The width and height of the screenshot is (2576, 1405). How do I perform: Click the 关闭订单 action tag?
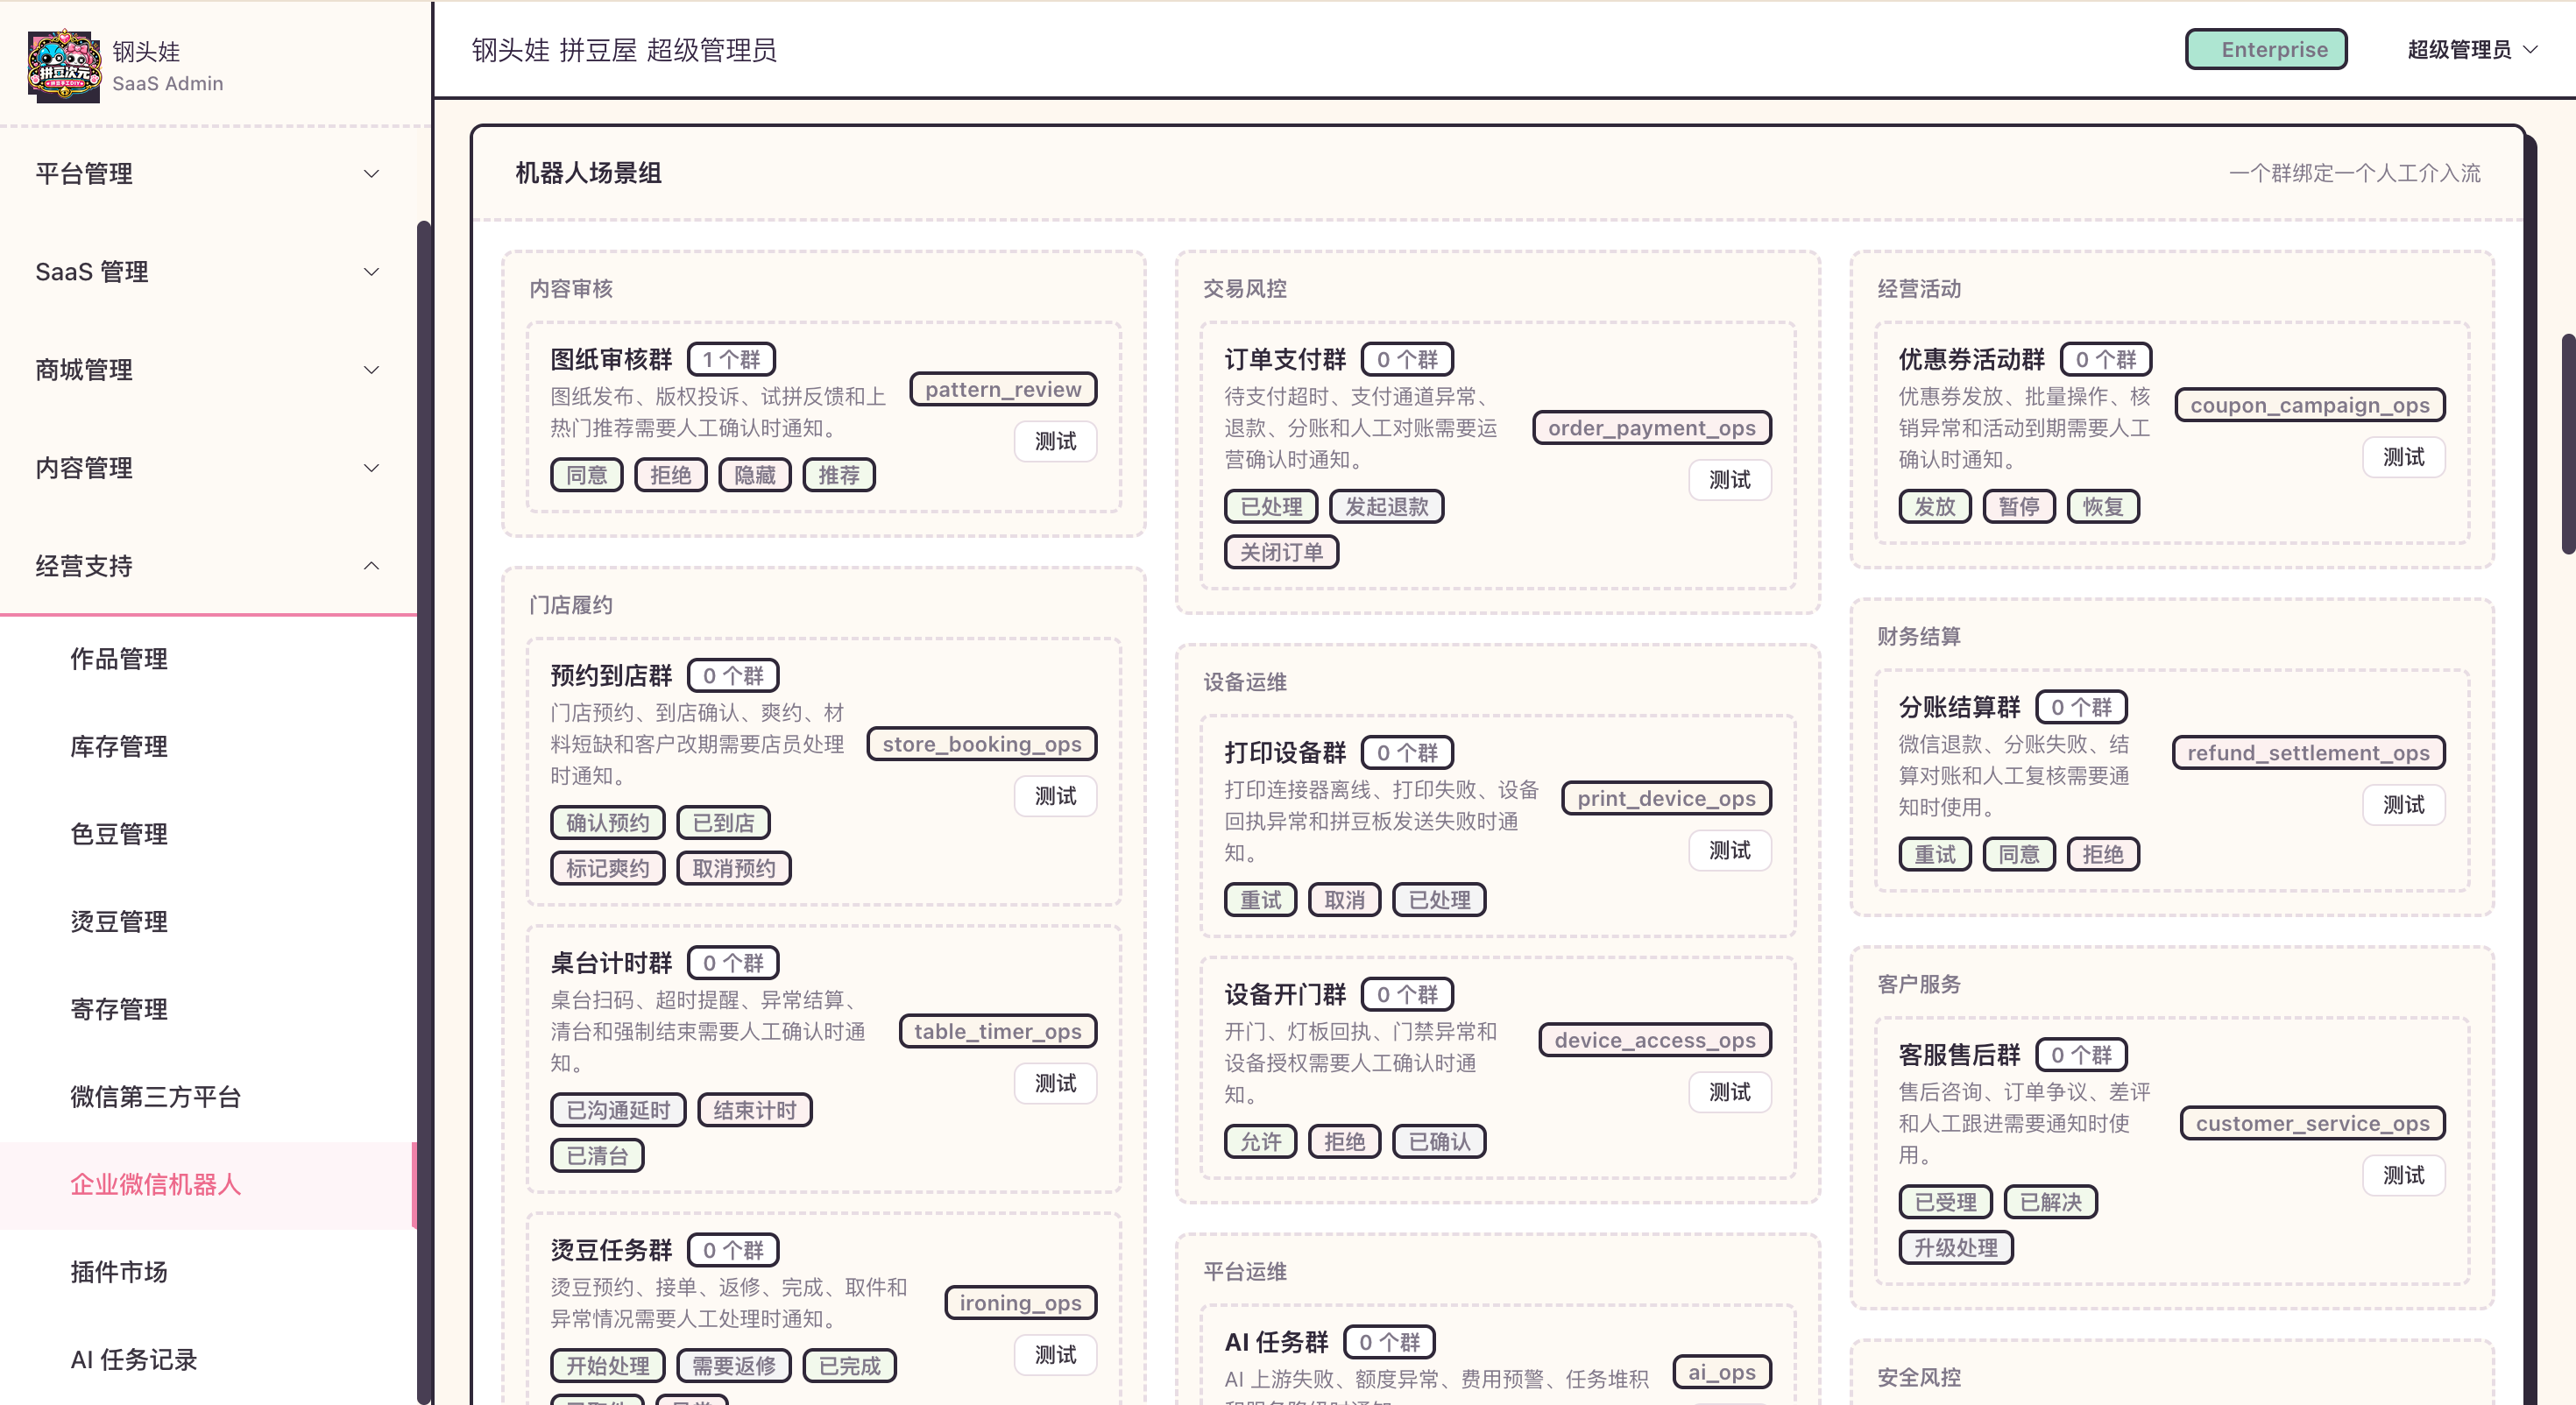[x=1281, y=552]
